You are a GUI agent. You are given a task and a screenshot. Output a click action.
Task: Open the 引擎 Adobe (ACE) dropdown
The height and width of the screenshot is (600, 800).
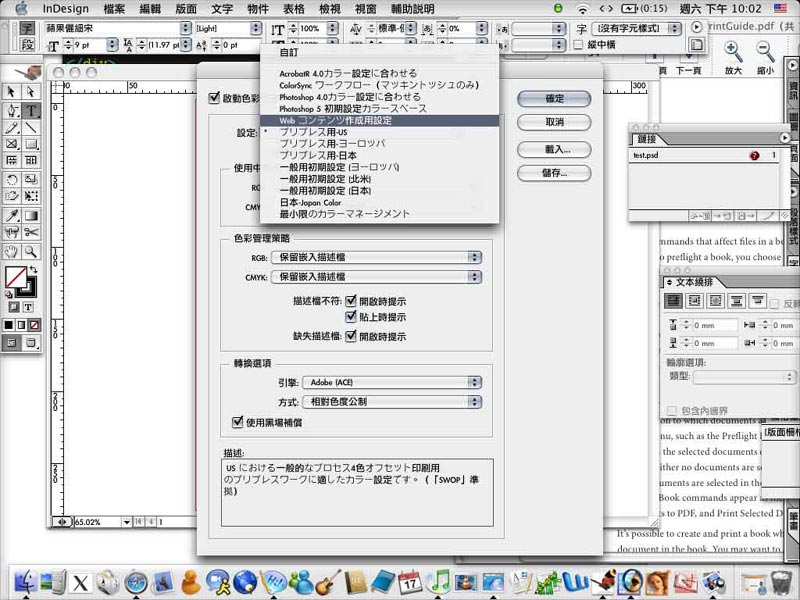coord(392,382)
